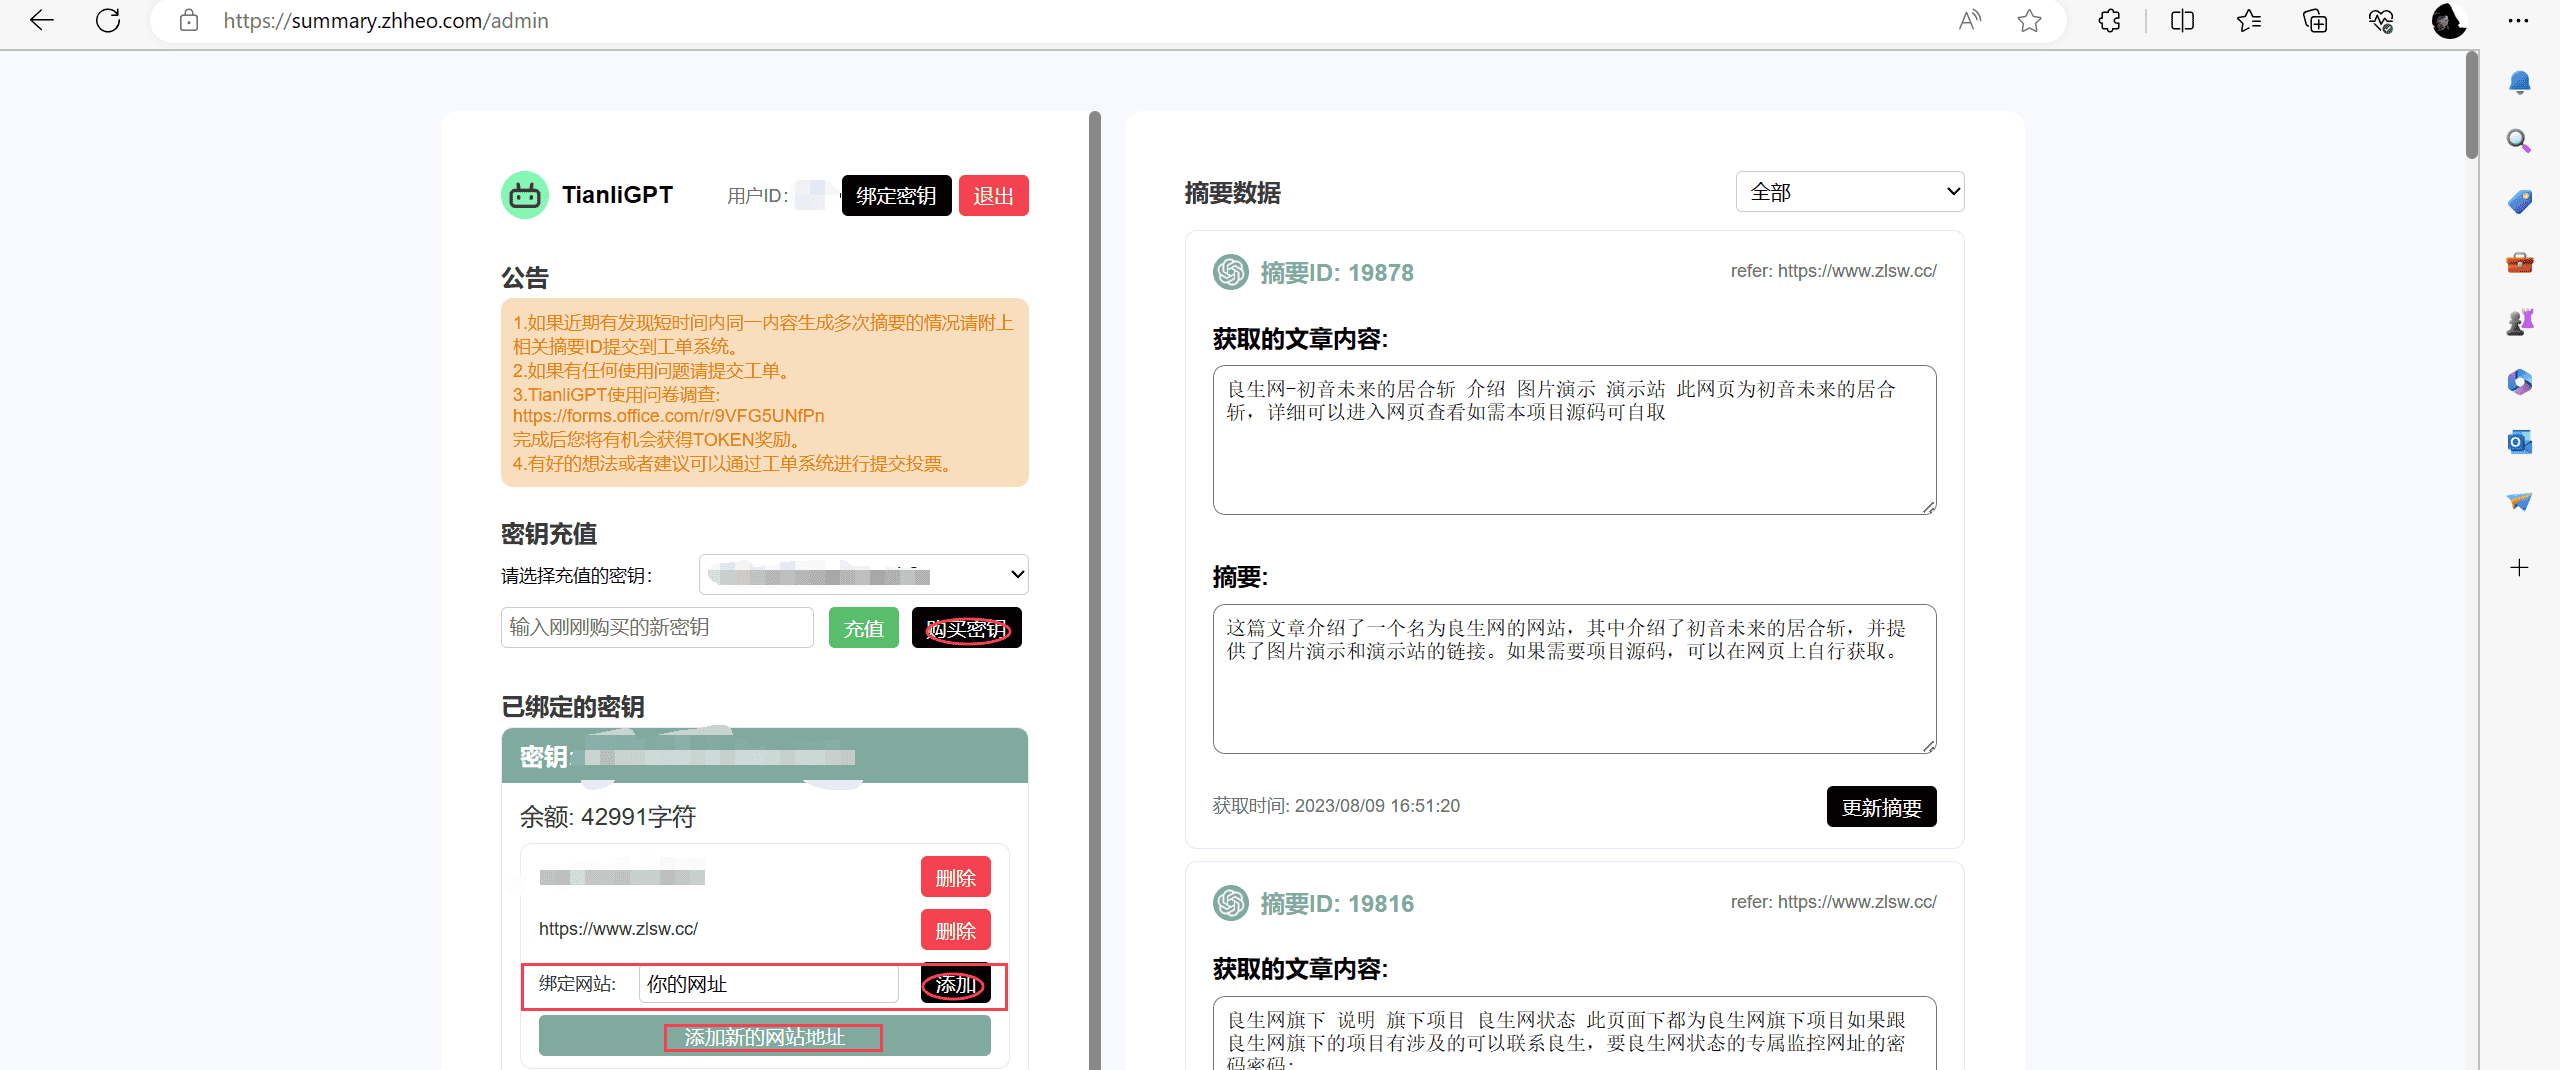Open the sidebar search magnifier icon
This screenshot has width=2560, height=1070.
click(x=2519, y=141)
